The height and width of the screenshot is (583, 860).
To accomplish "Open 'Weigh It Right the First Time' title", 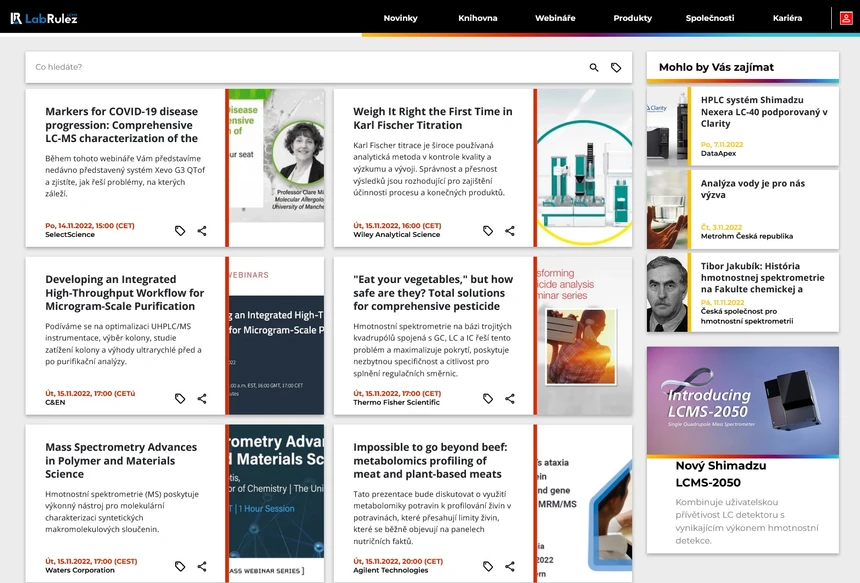I will [x=433, y=118].
